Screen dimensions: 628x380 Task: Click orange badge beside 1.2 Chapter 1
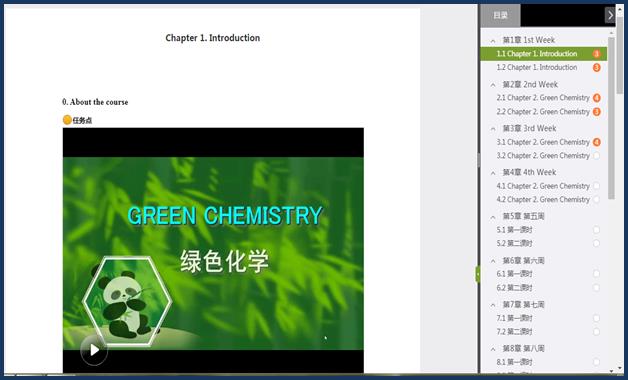596,67
